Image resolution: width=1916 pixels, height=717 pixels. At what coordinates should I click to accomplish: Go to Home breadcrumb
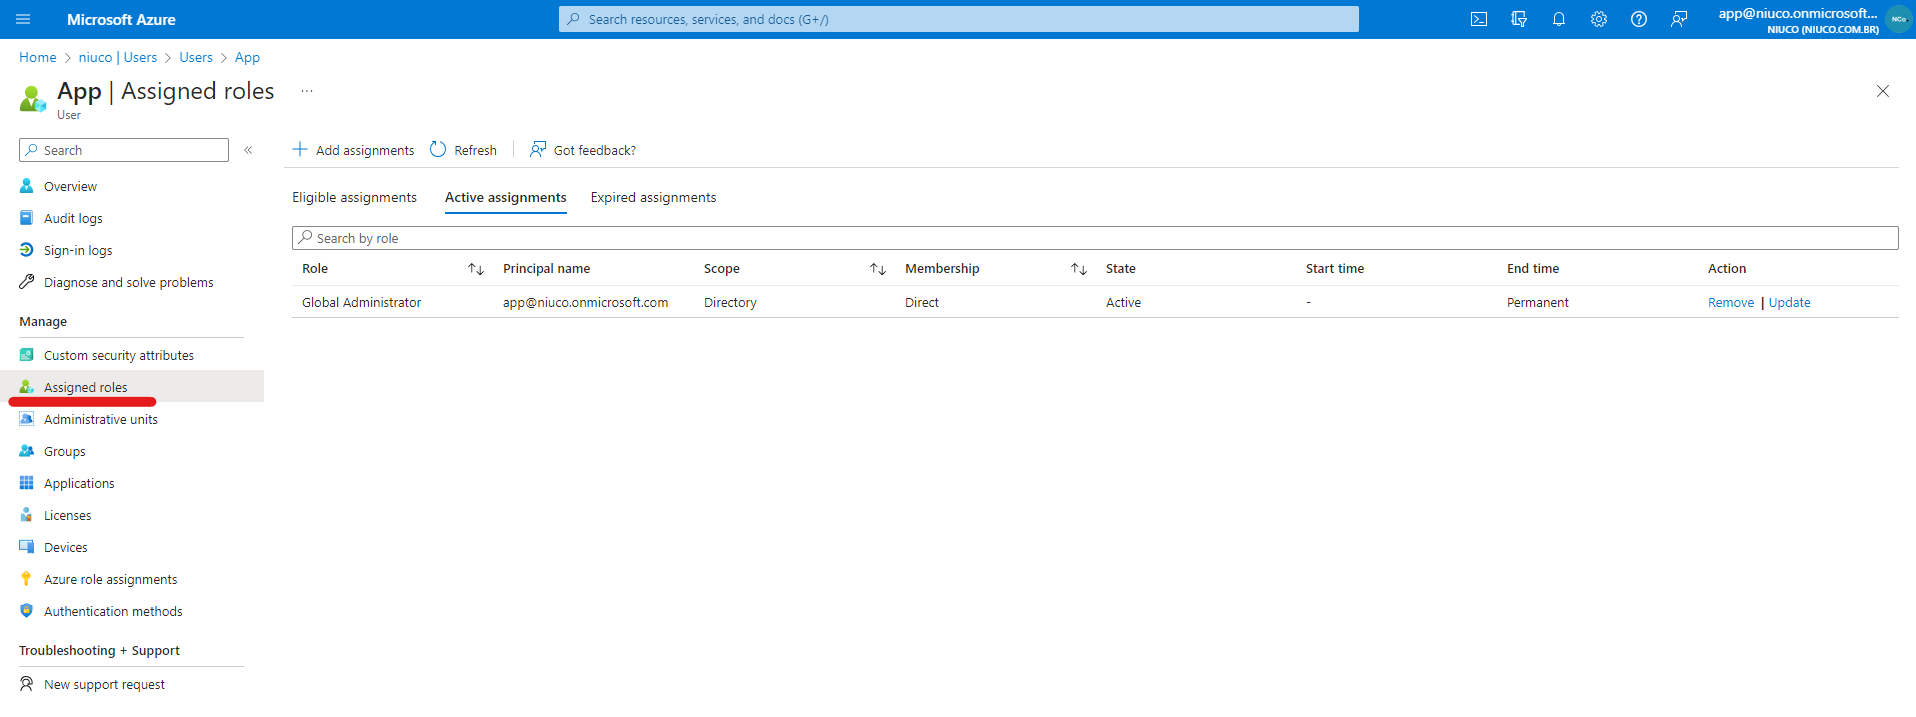tap(38, 57)
